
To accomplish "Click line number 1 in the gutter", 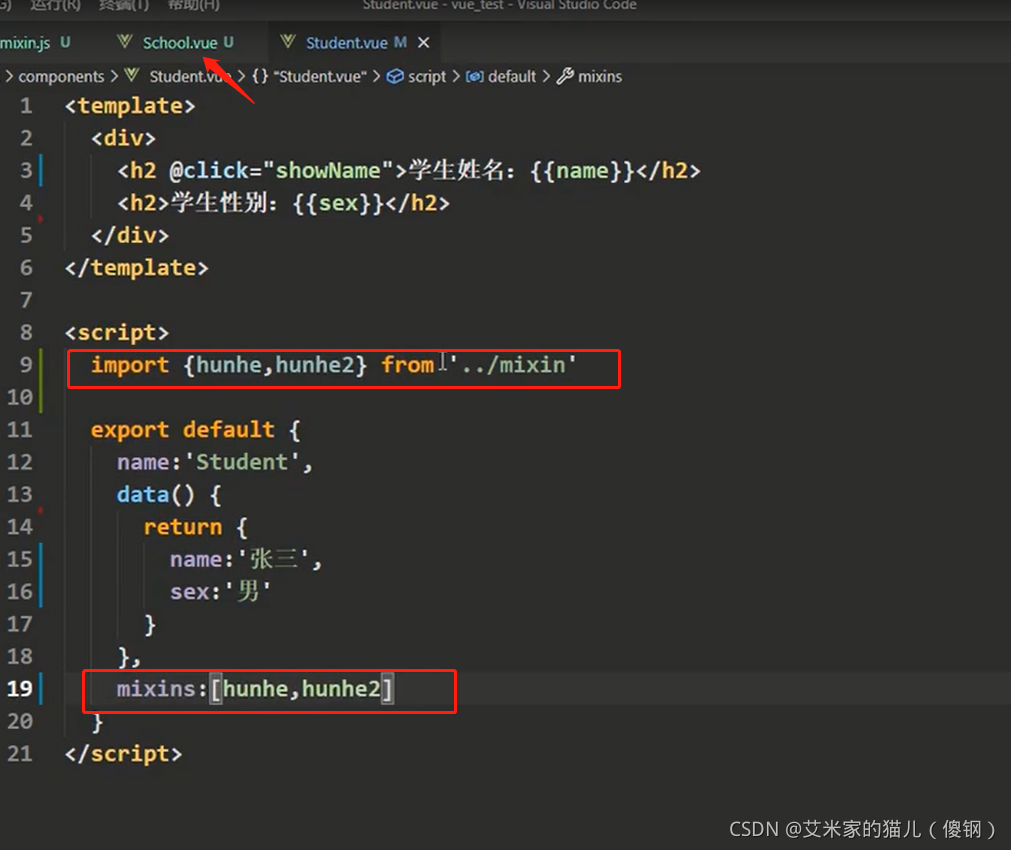I will tap(26, 105).
